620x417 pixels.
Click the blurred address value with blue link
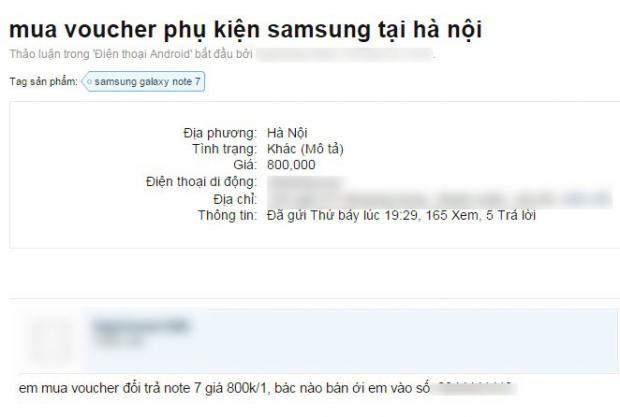click(439, 199)
